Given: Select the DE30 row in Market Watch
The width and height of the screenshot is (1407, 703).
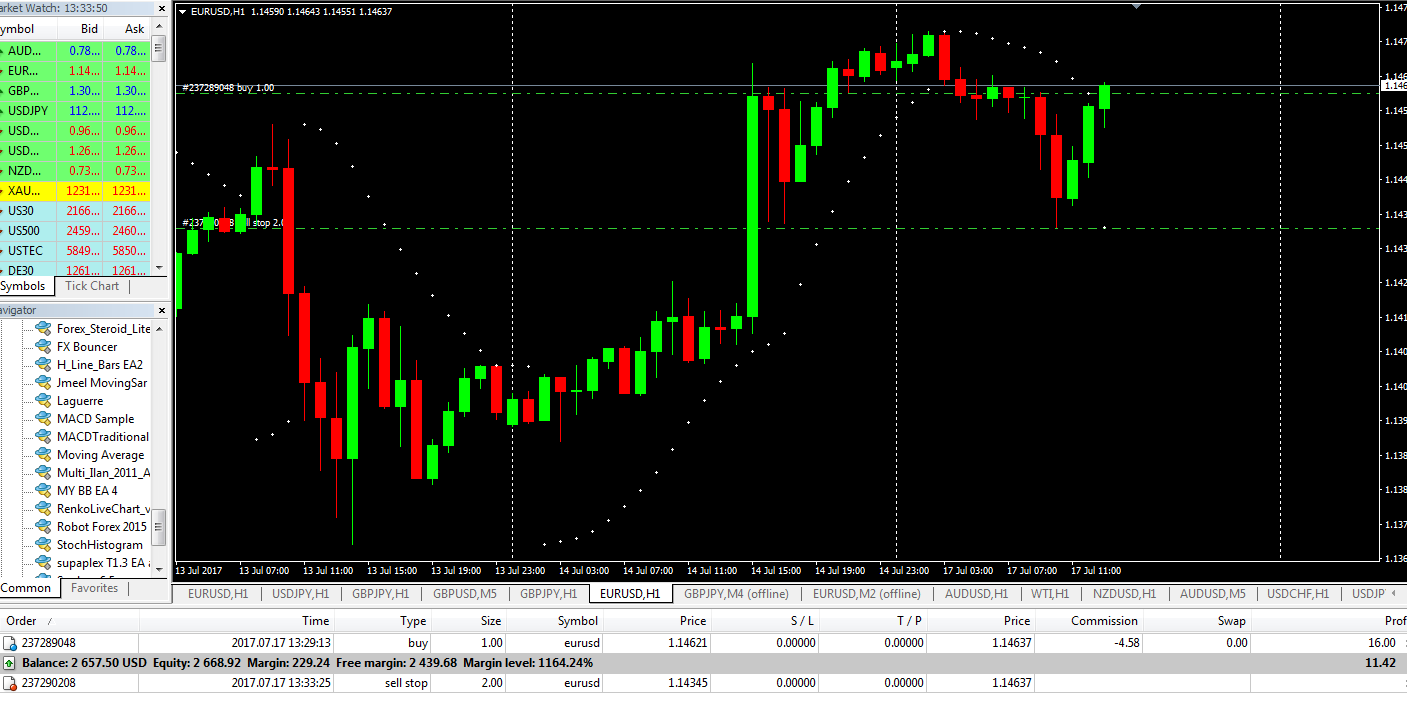Looking at the screenshot, I should pyautogui.click(x=75, y=270).
